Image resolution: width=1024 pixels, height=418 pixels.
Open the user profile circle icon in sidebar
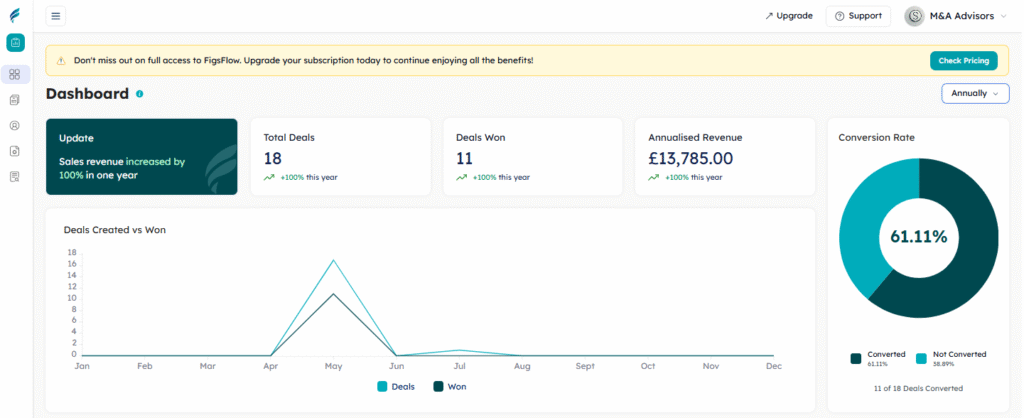(15, 126)
